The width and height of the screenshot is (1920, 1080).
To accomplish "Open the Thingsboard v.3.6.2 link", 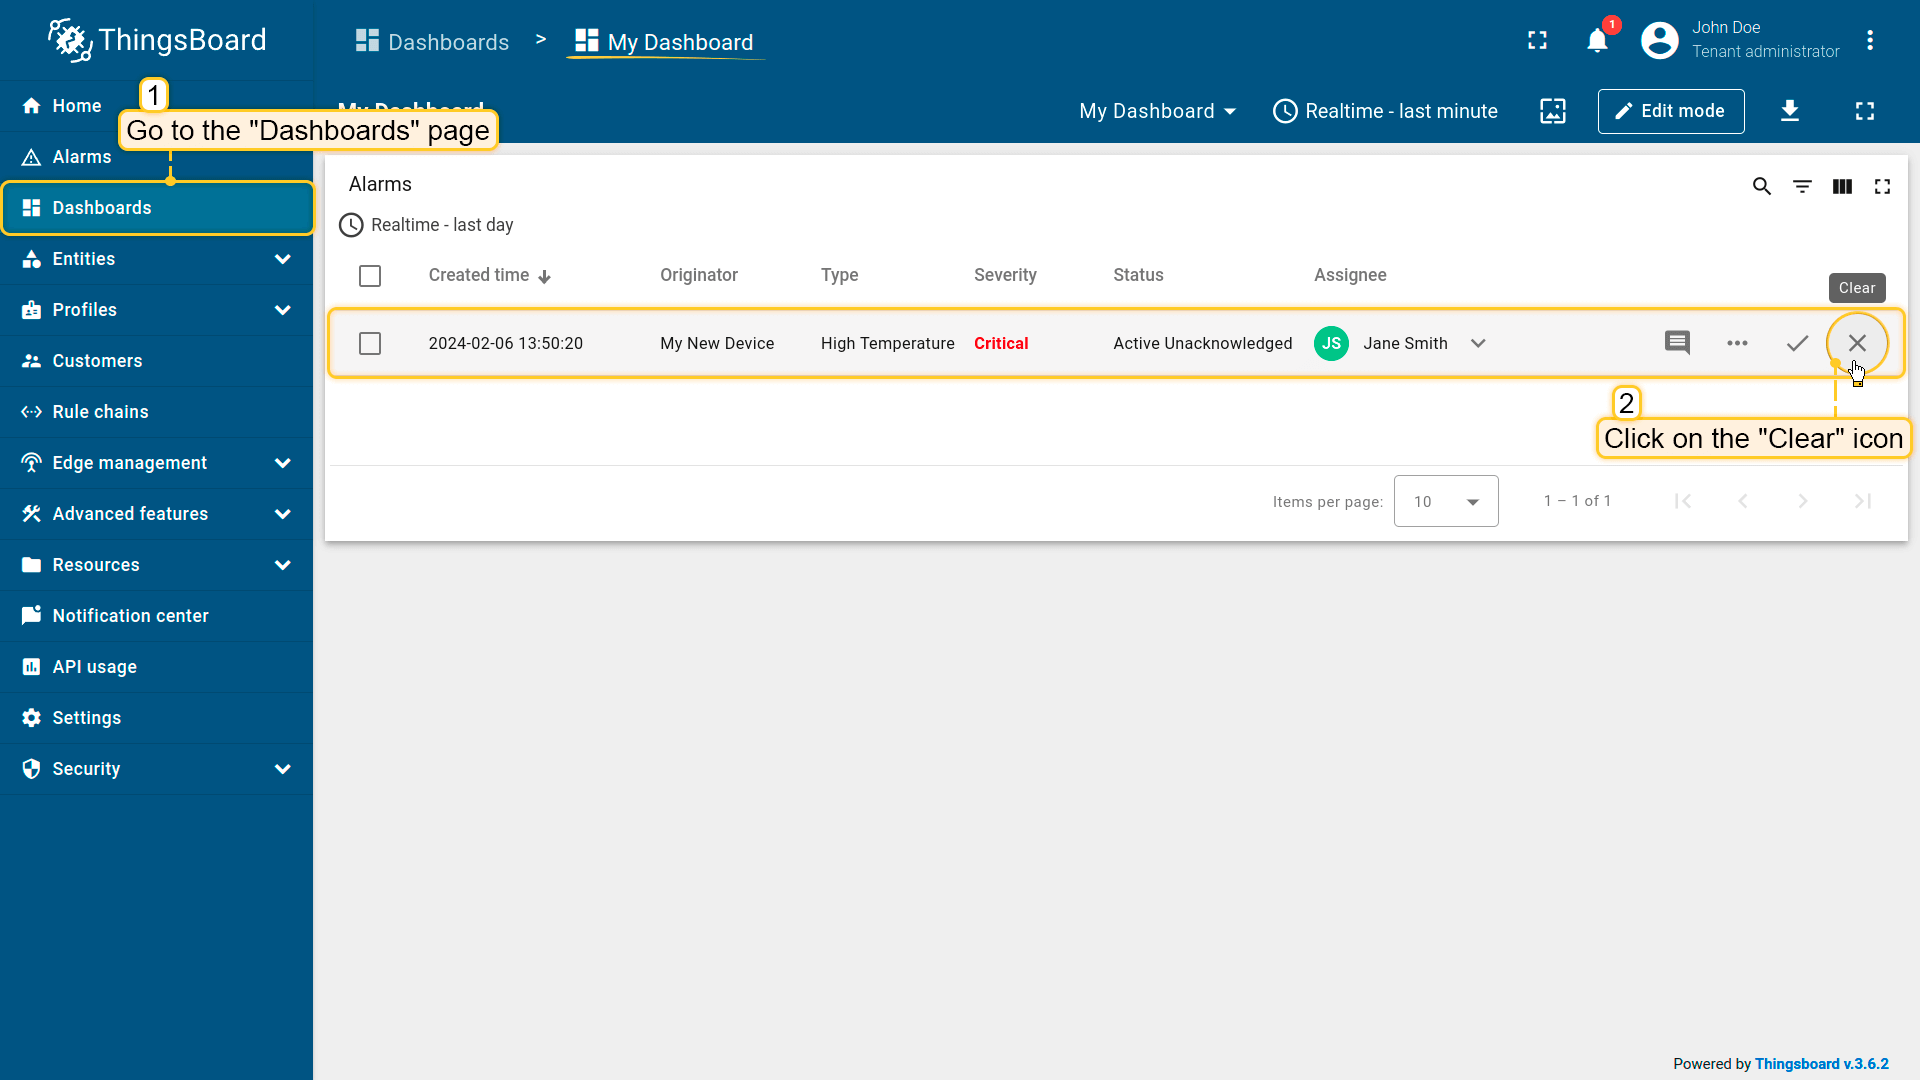I will pyautogui.click(x=1821, y=1064).
